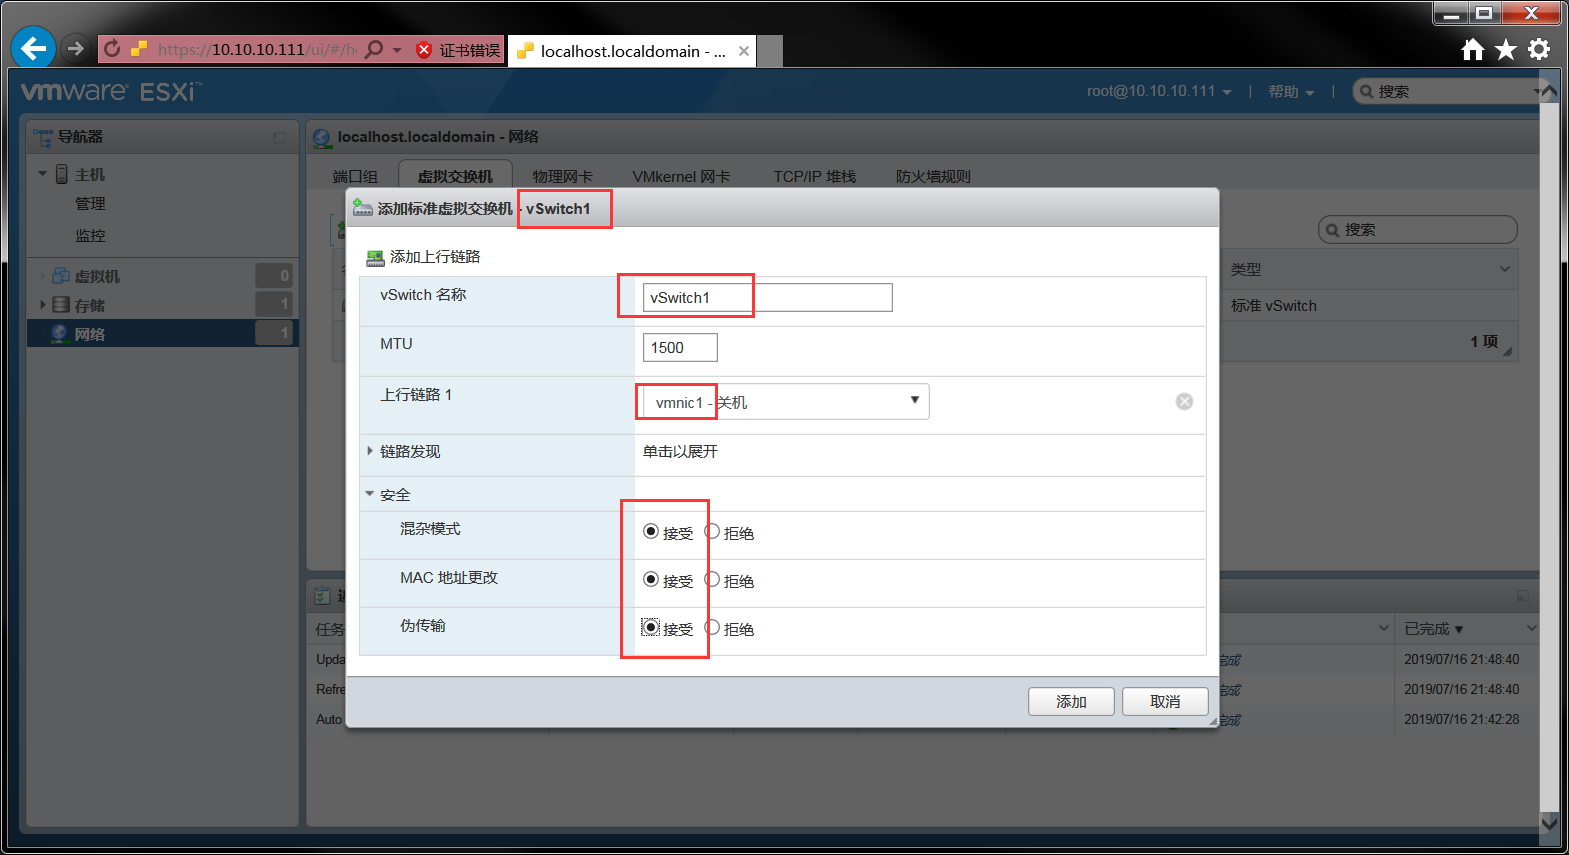This screenshot has width=1569, height=855.
Task: Click the Cancel button in dialog
Action: (1165, 702)
